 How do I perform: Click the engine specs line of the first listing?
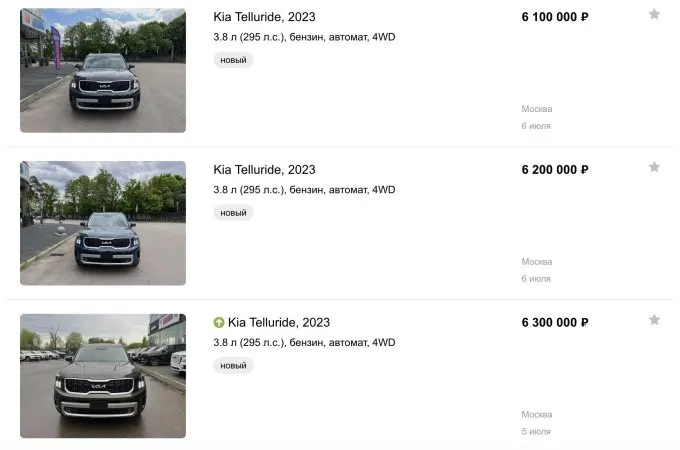(304, 37)
